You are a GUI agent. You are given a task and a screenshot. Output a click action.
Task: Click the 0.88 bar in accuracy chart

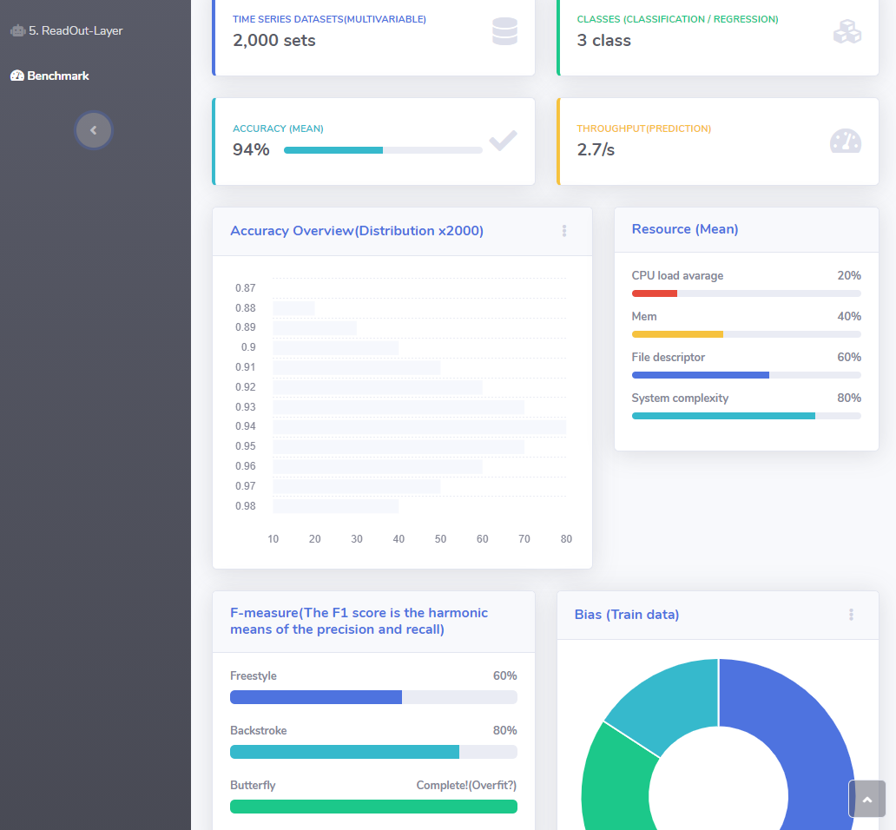294,309
